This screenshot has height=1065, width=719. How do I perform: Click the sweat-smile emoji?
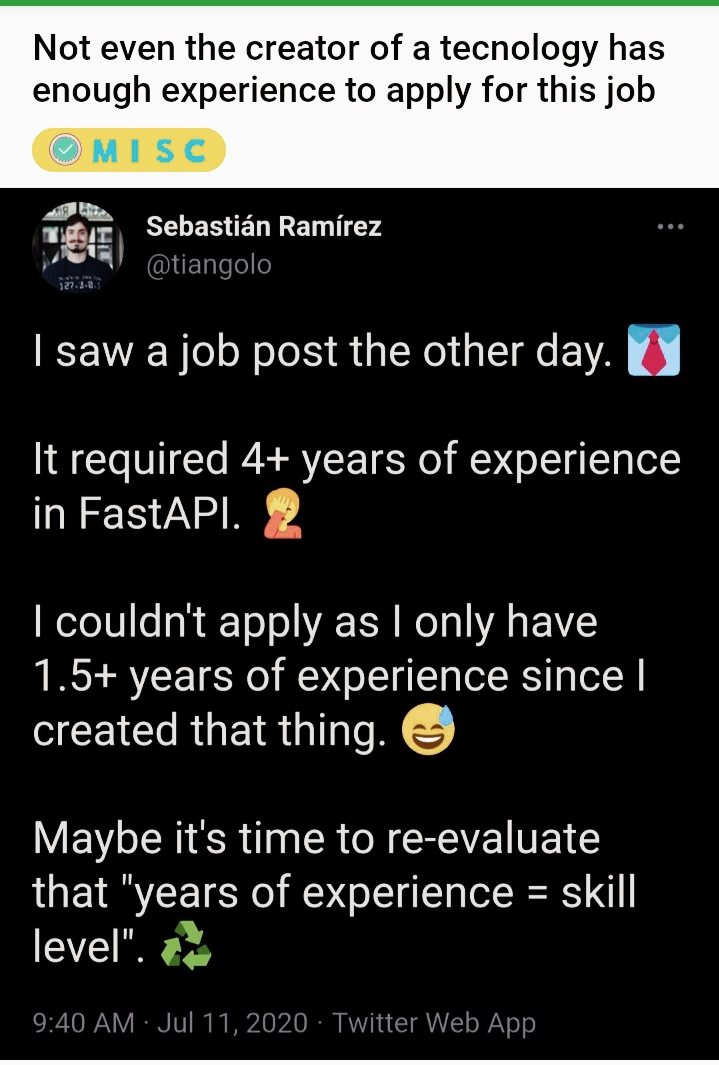[x=427, y=731]
